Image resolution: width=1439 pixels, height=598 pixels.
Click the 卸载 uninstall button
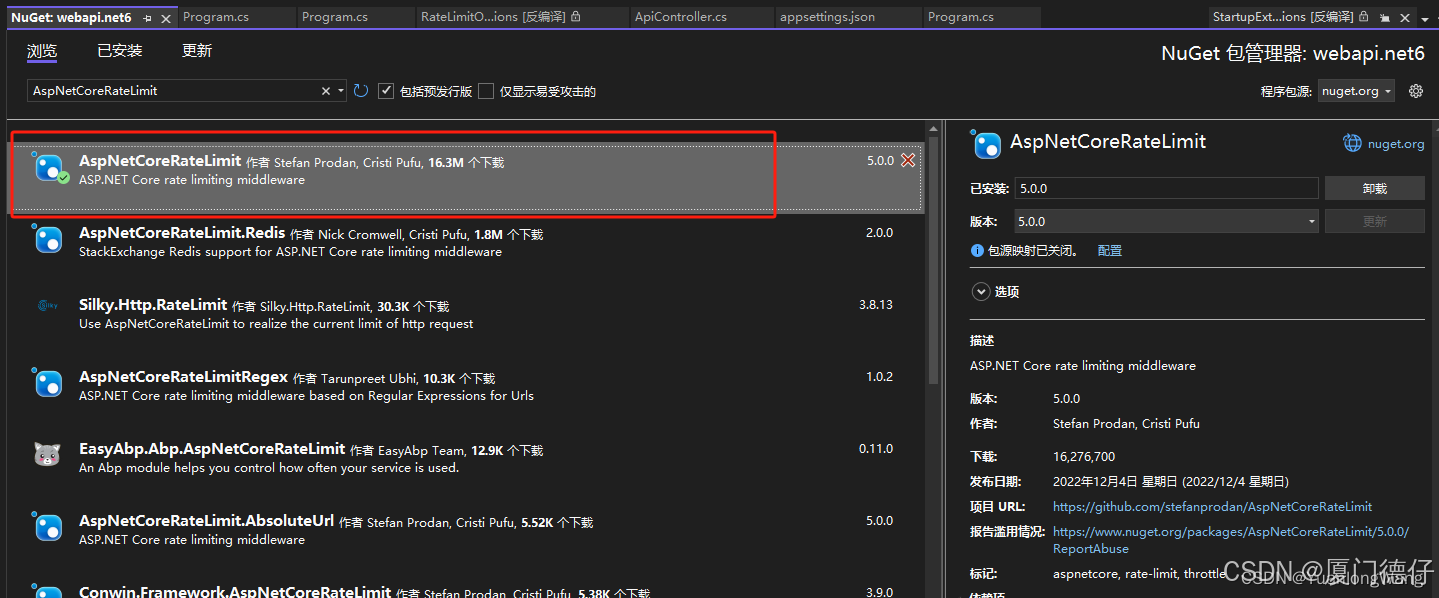(1374, 188)
